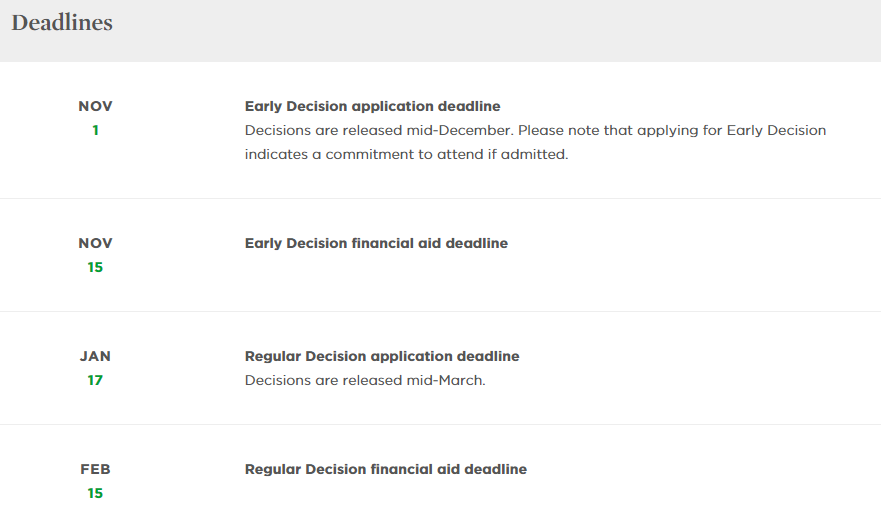Click the word "mid-December" in the description

click(x=468, y=131)
